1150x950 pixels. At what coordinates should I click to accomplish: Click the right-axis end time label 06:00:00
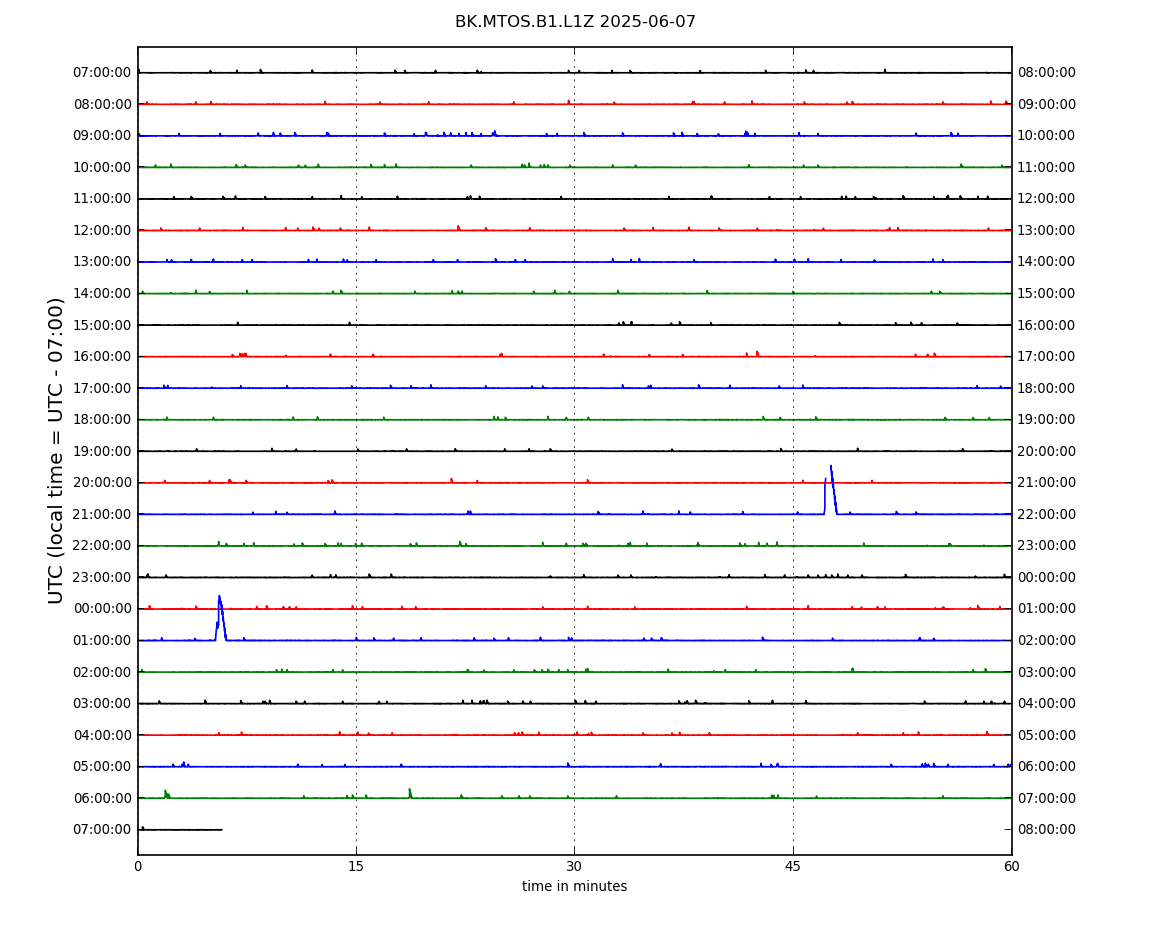(1047, 767)
